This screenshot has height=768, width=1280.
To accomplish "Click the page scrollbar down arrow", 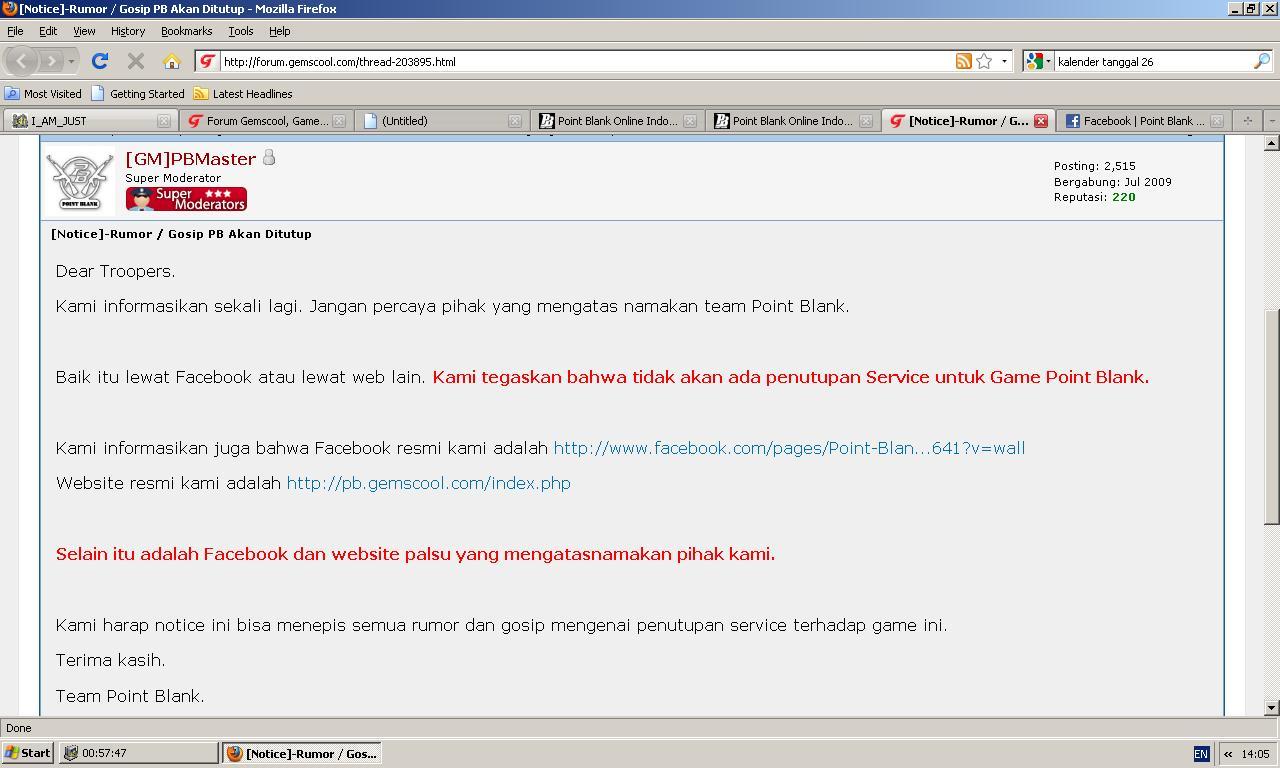I will [x=1271, y=708].
